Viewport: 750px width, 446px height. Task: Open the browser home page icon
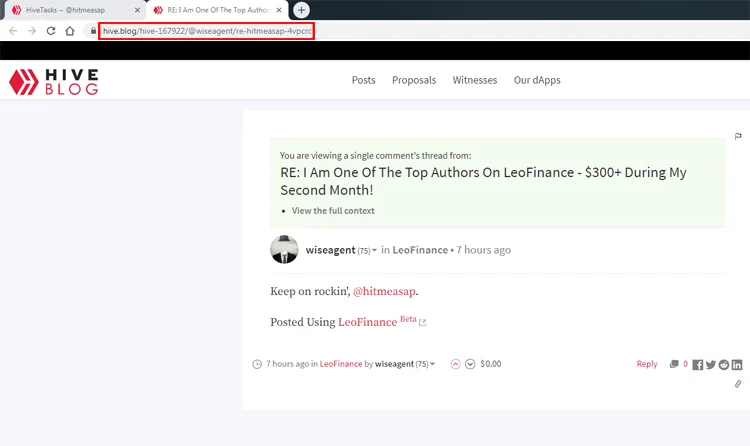pyautogui.click(x=70, y=31)
